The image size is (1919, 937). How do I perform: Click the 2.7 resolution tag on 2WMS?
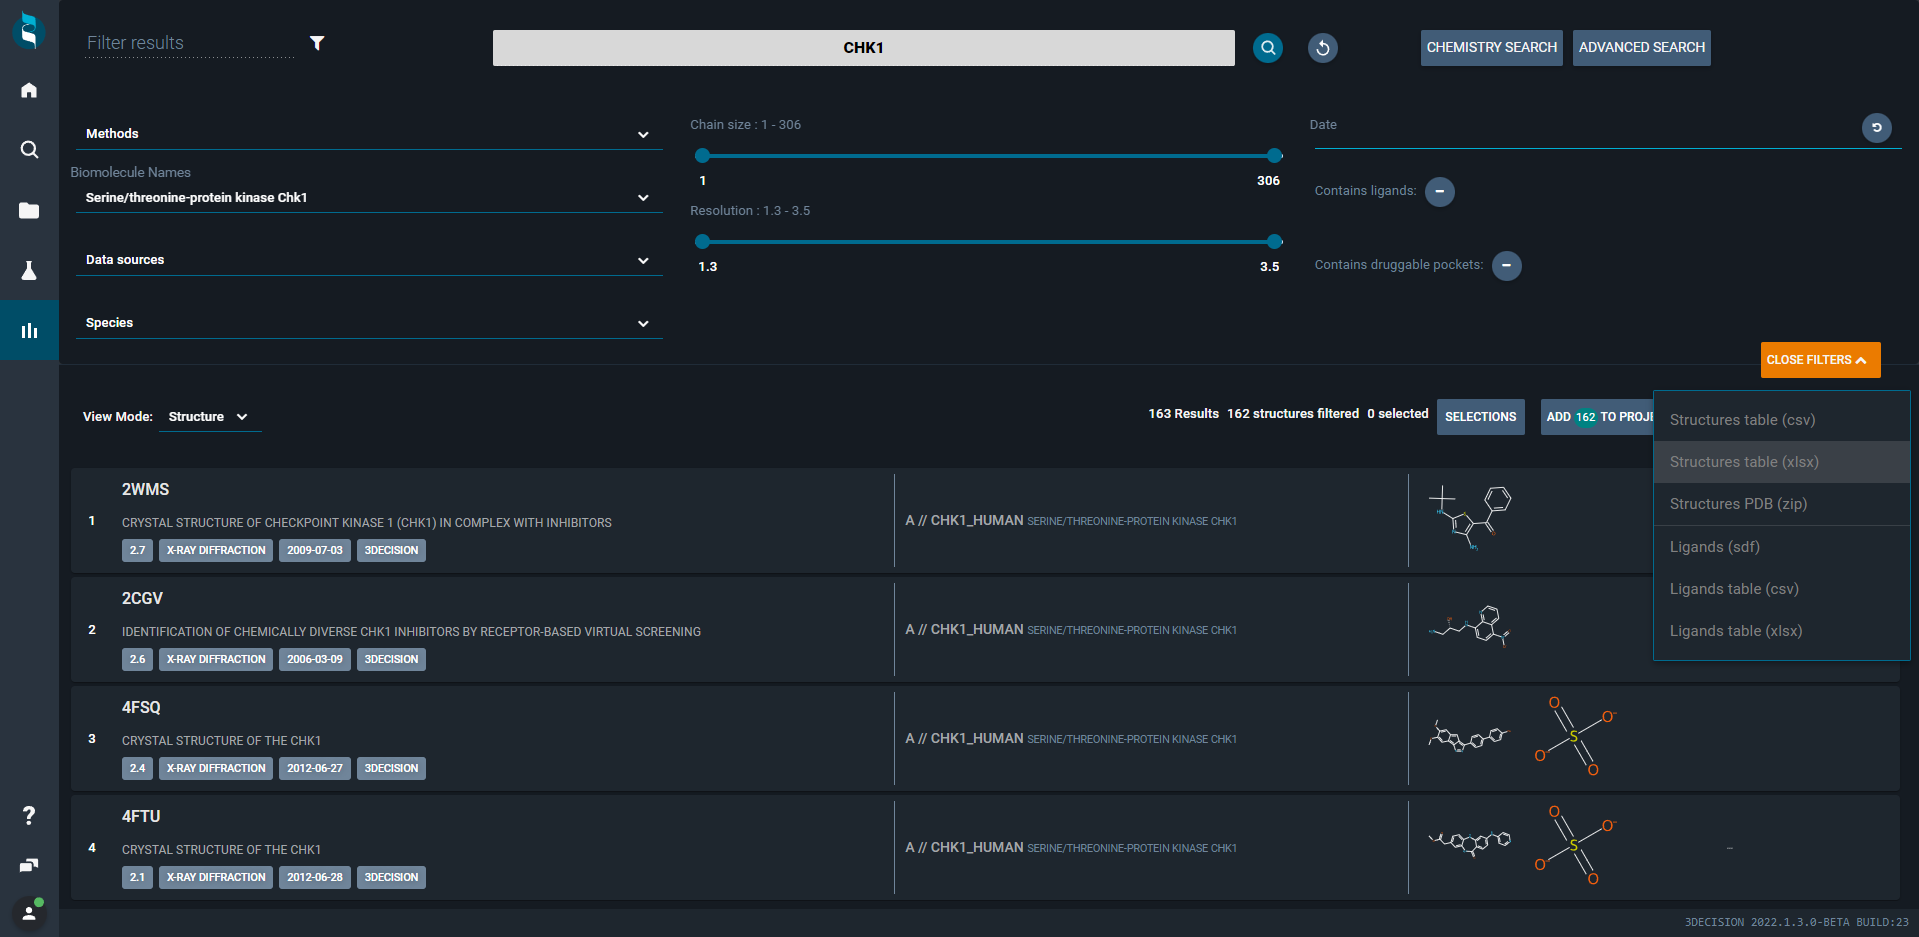(137, 551)
